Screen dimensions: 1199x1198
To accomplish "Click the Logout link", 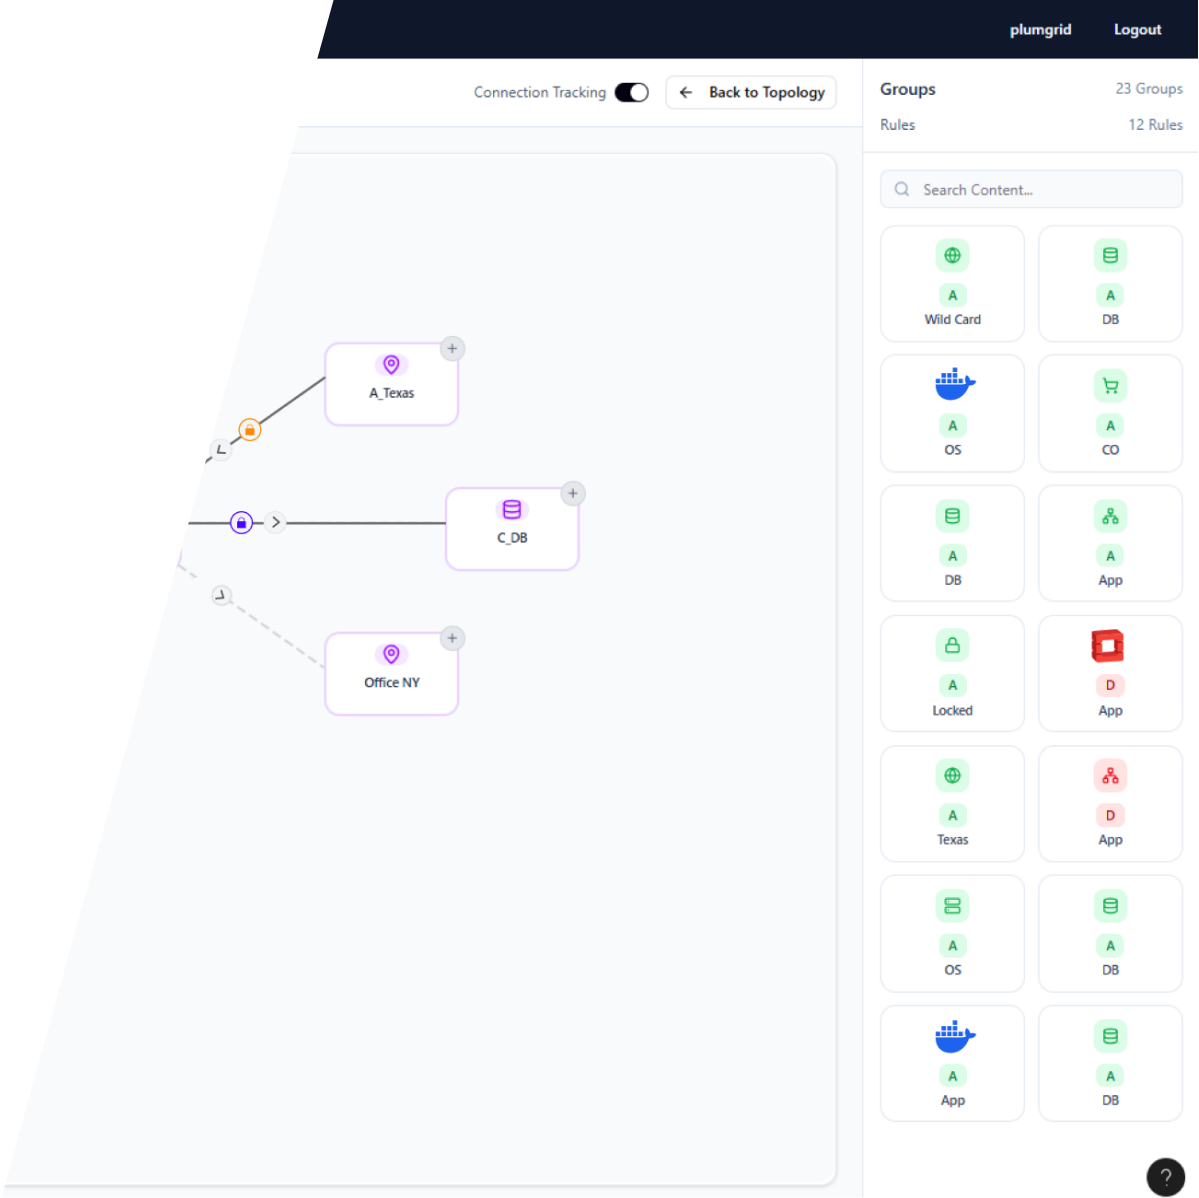I will pyautogui.click(x=1137, y=30).
